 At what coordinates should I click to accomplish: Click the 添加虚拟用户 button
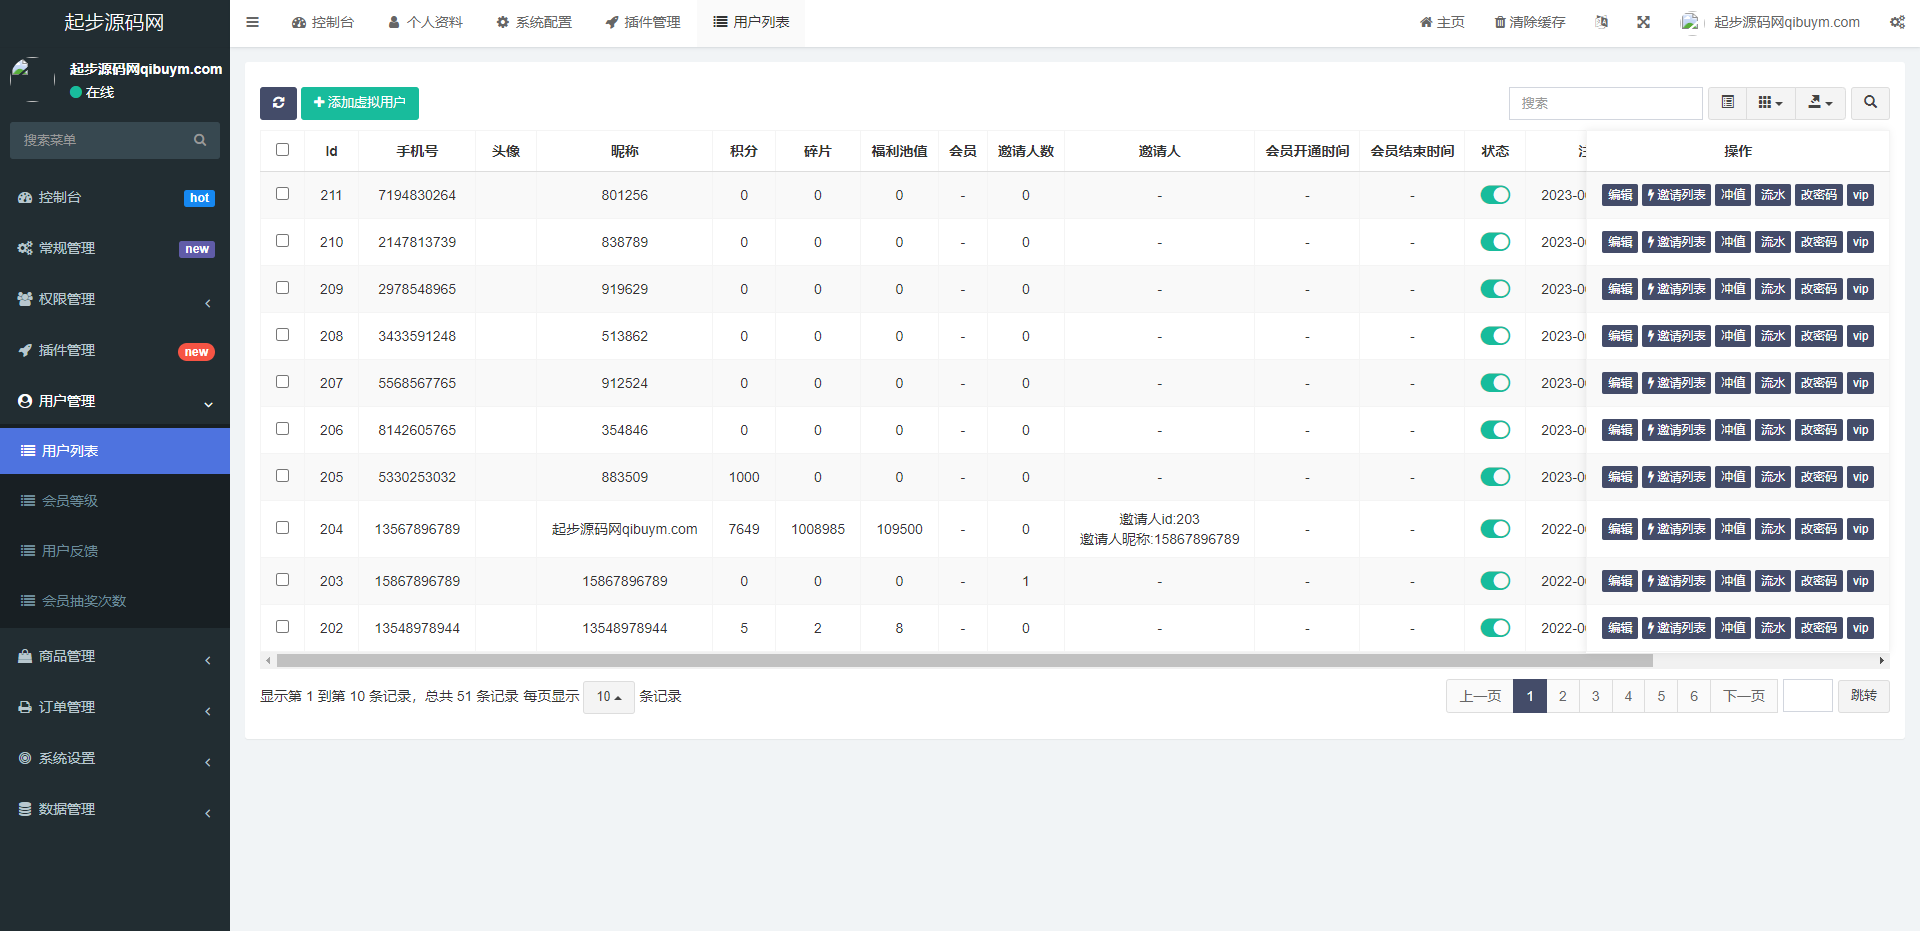pos(360,103)
